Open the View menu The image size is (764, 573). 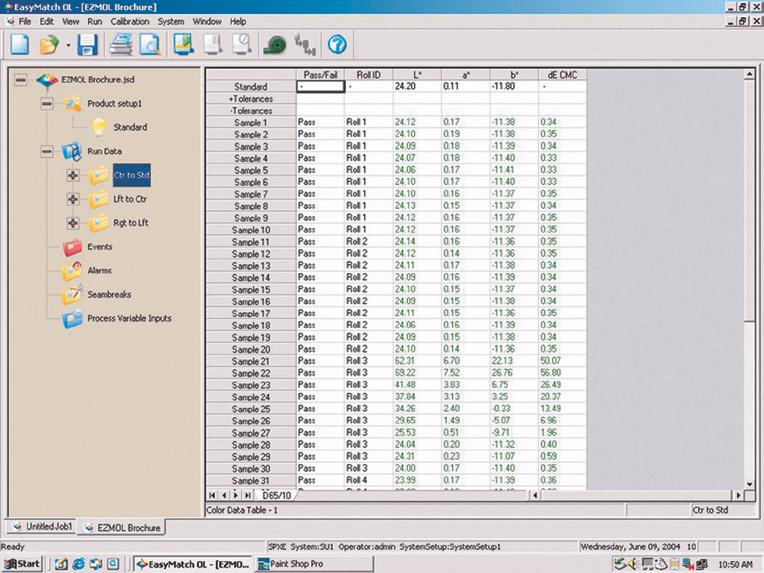coord(70,21)
